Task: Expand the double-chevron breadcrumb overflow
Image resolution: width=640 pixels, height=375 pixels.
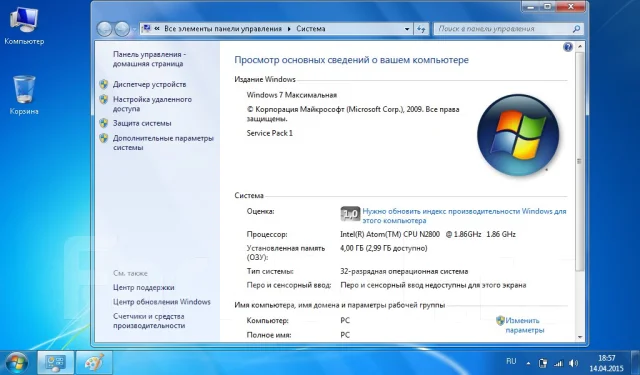Action: 157,29
